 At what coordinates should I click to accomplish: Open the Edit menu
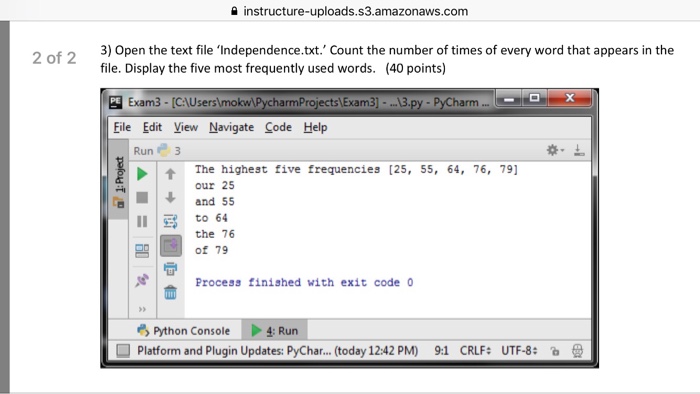[152, 127]
